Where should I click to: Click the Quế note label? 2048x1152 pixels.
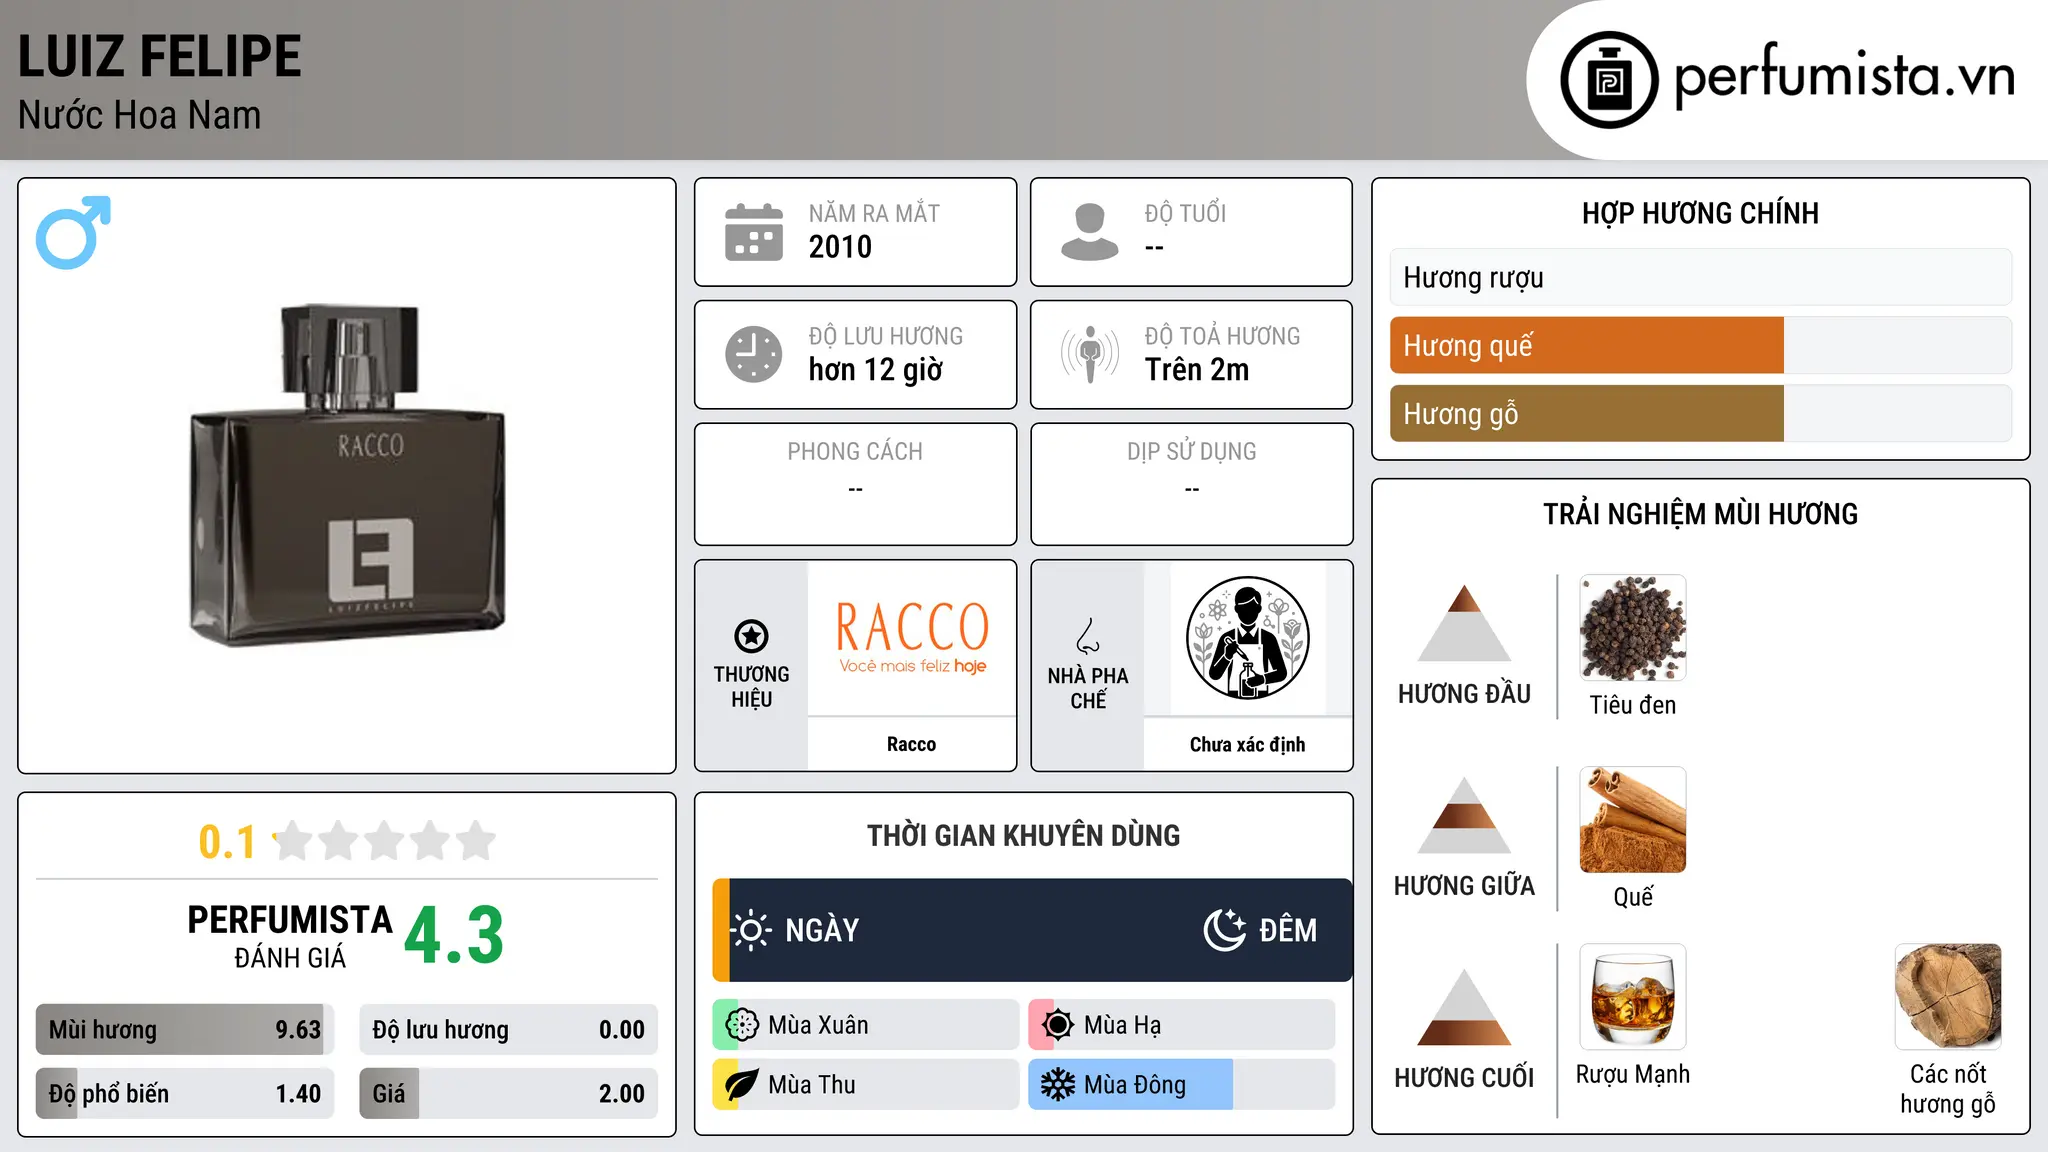click(x=1633, y=897)
